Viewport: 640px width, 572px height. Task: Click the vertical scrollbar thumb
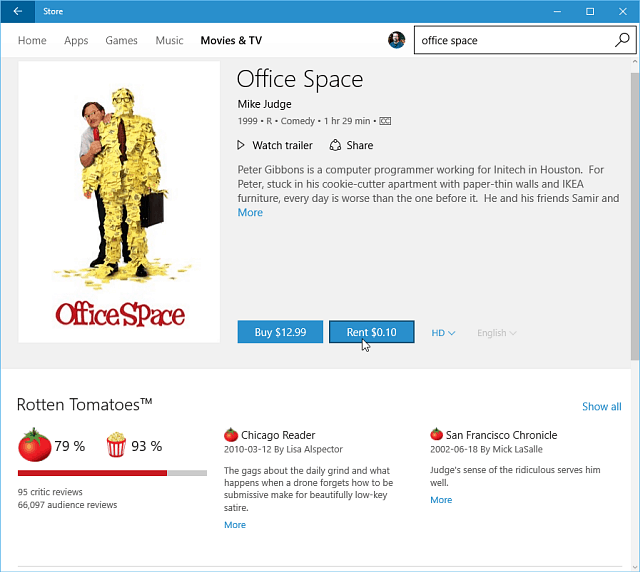635,216
